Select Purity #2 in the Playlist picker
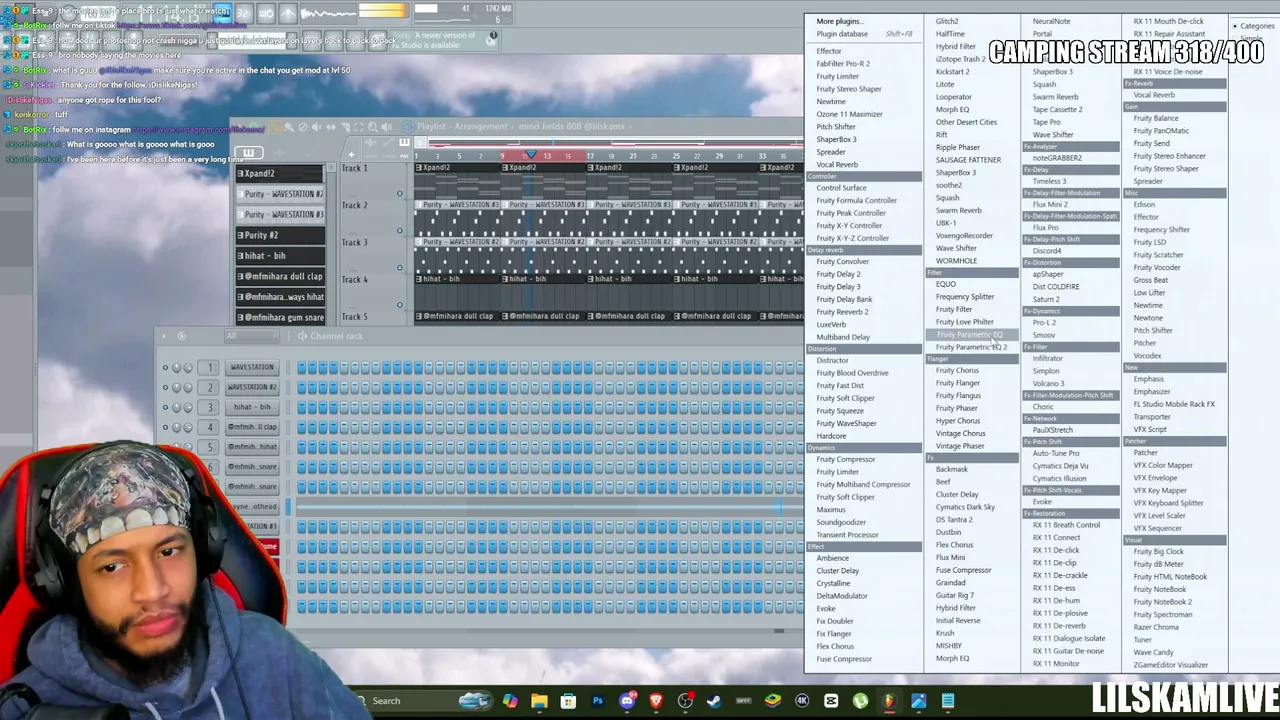Viewport: 1280px width, 720px height. [280, 235]
